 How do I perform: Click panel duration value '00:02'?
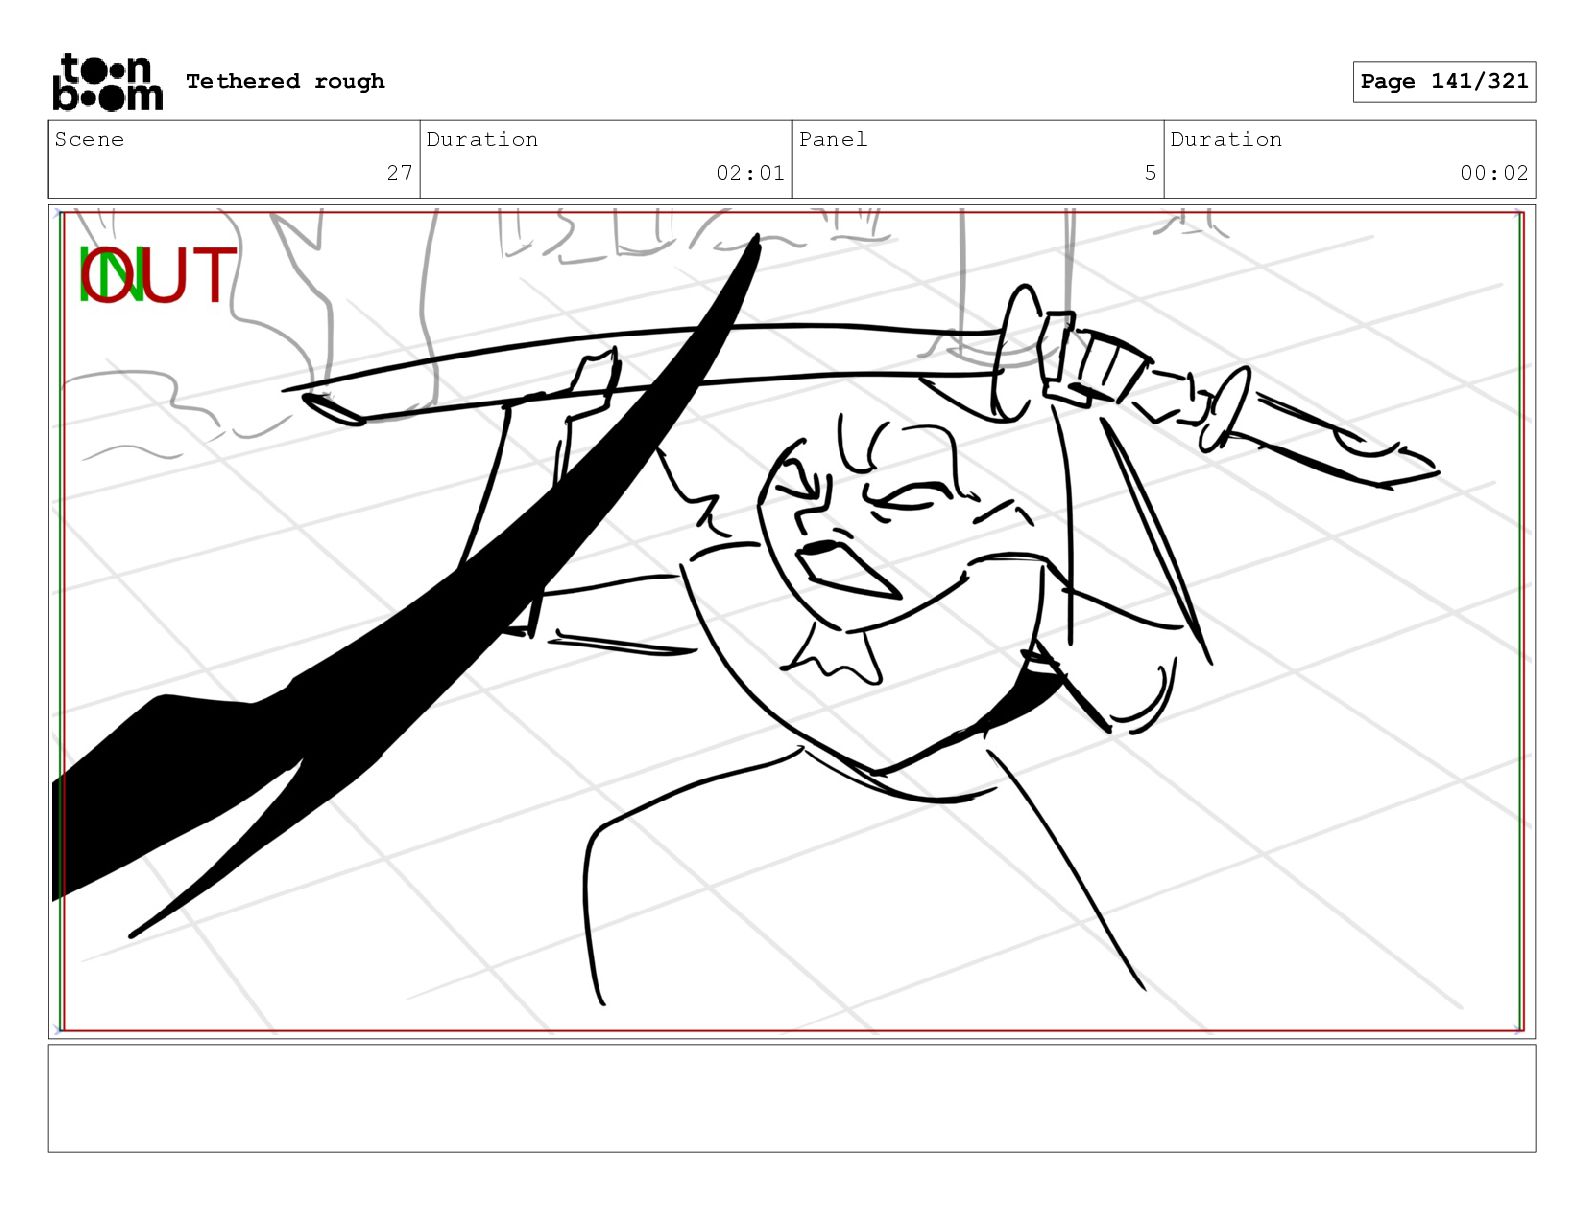[x=1494, y=173]
